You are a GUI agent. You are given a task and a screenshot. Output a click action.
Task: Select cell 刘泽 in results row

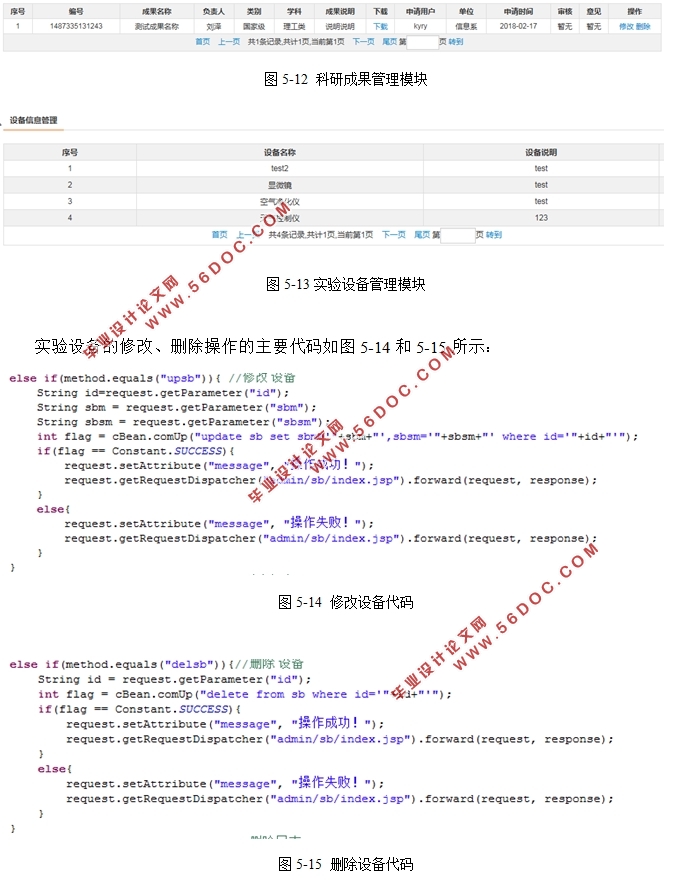[213, 27]
